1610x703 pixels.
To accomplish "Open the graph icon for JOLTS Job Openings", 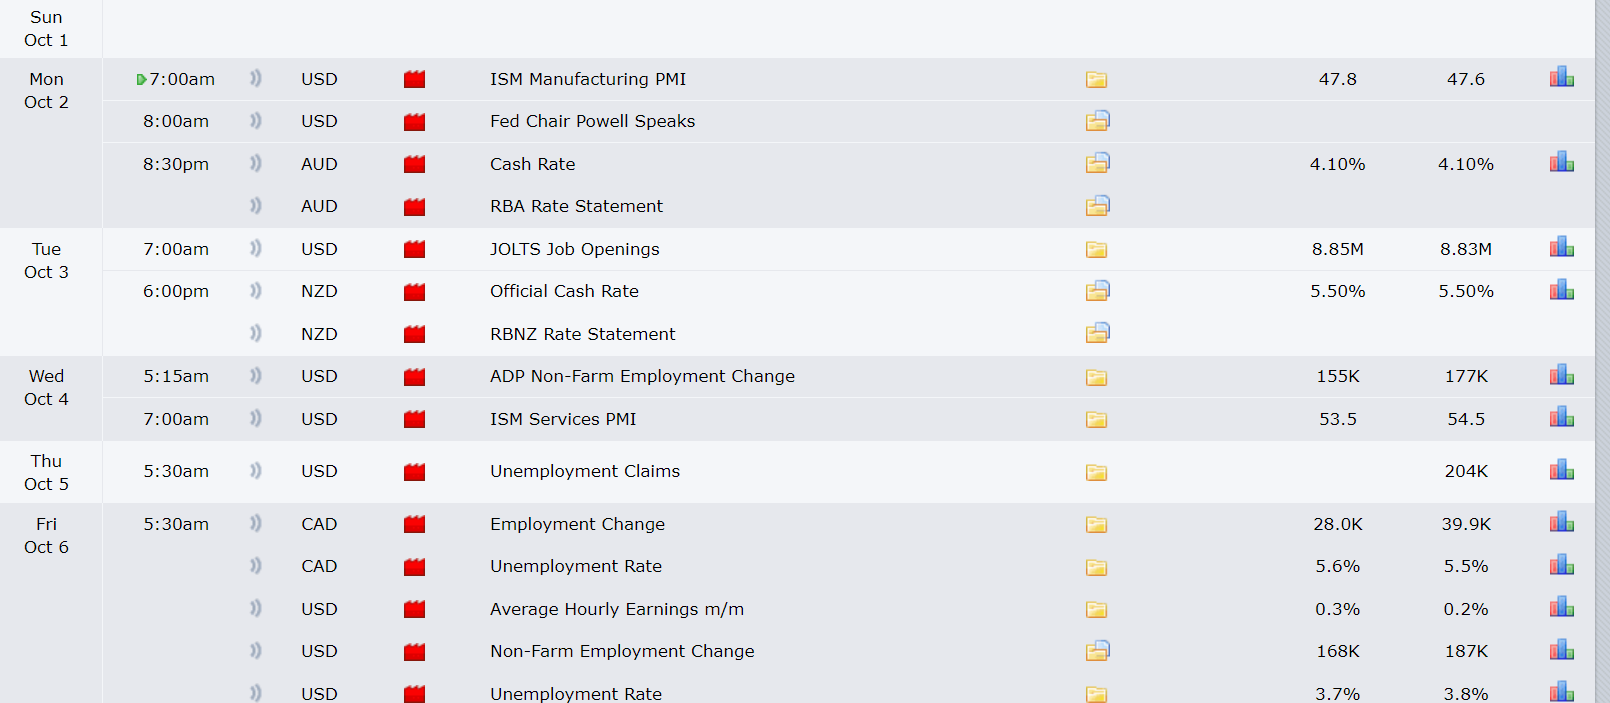I will [1561, 248].
